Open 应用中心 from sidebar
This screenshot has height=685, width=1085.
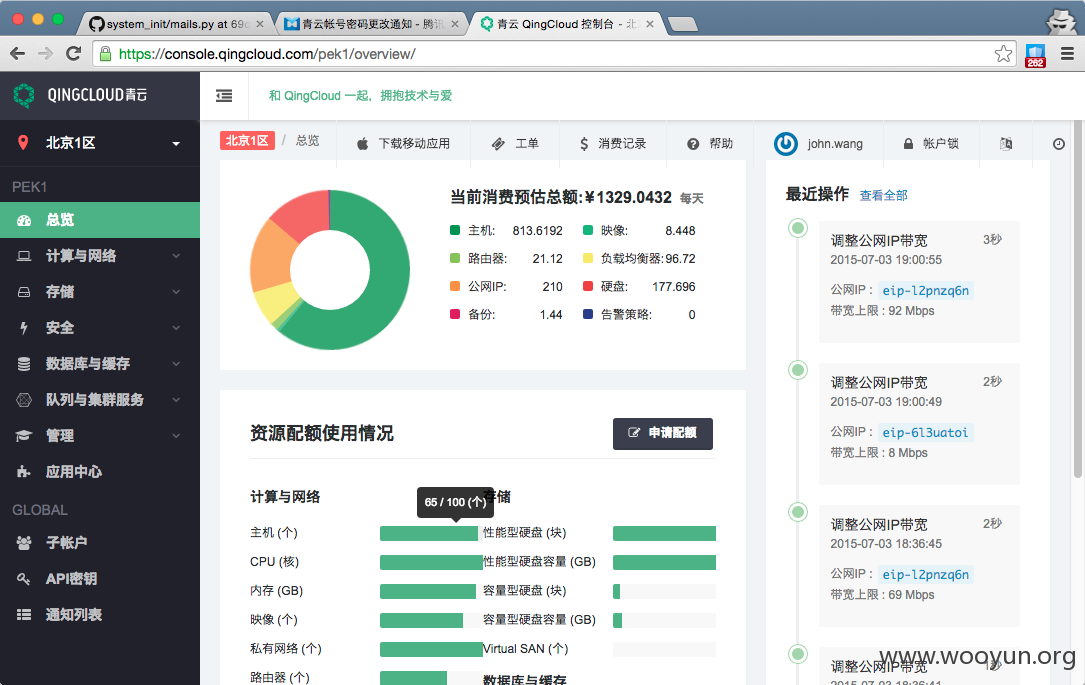pos(100,472)
